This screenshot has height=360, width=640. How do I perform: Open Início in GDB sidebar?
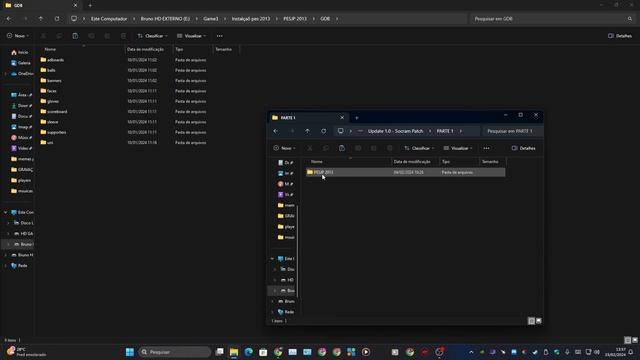pyautogui.click(x=20, y=52)
